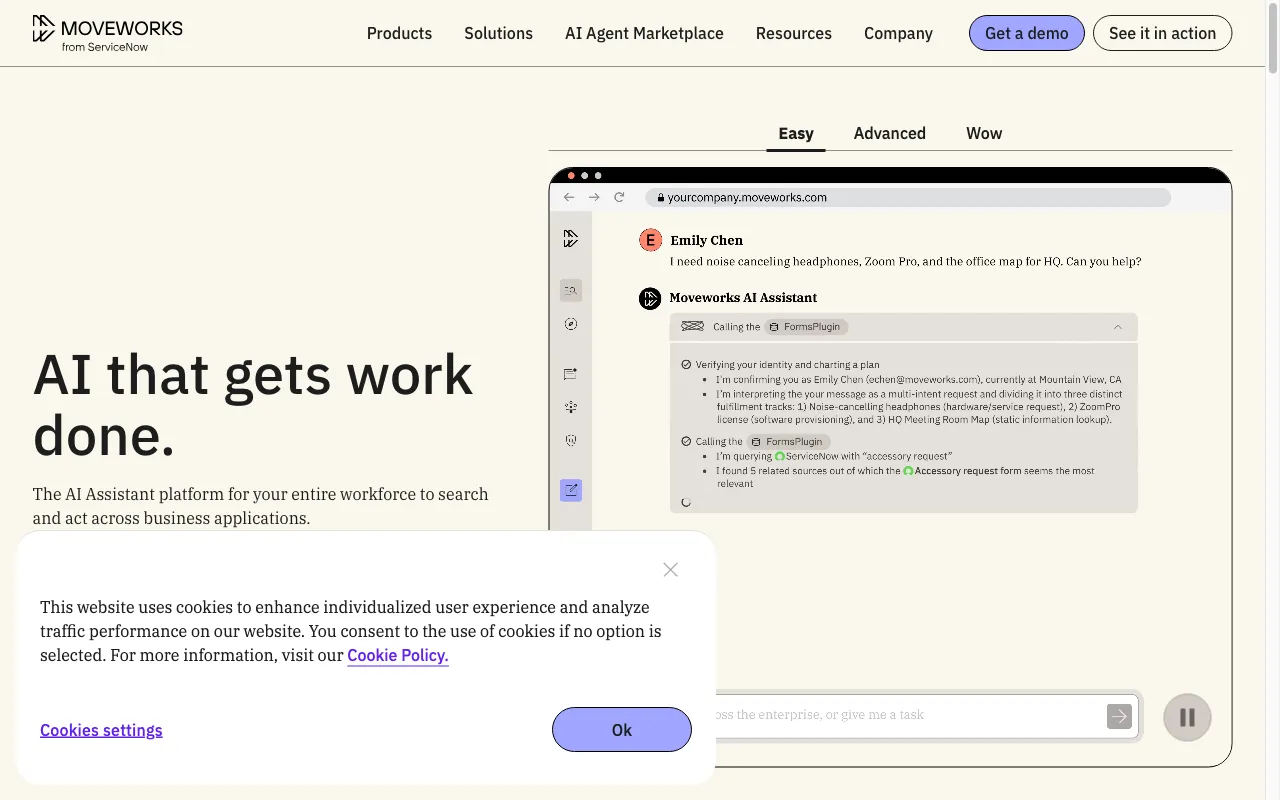Click the Moveworks logo in the site header

pos(107,33)
